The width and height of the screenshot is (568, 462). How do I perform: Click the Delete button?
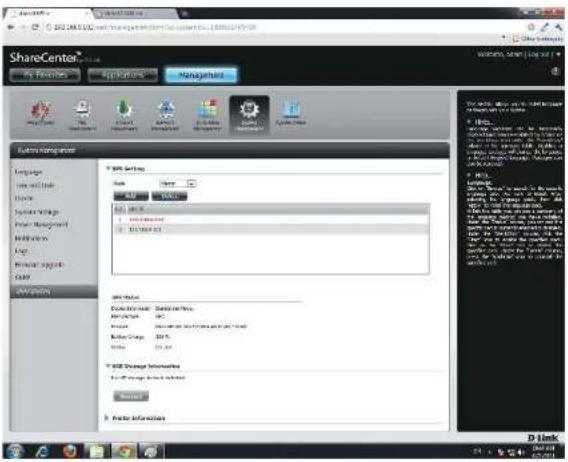click(x=170, y=196)
